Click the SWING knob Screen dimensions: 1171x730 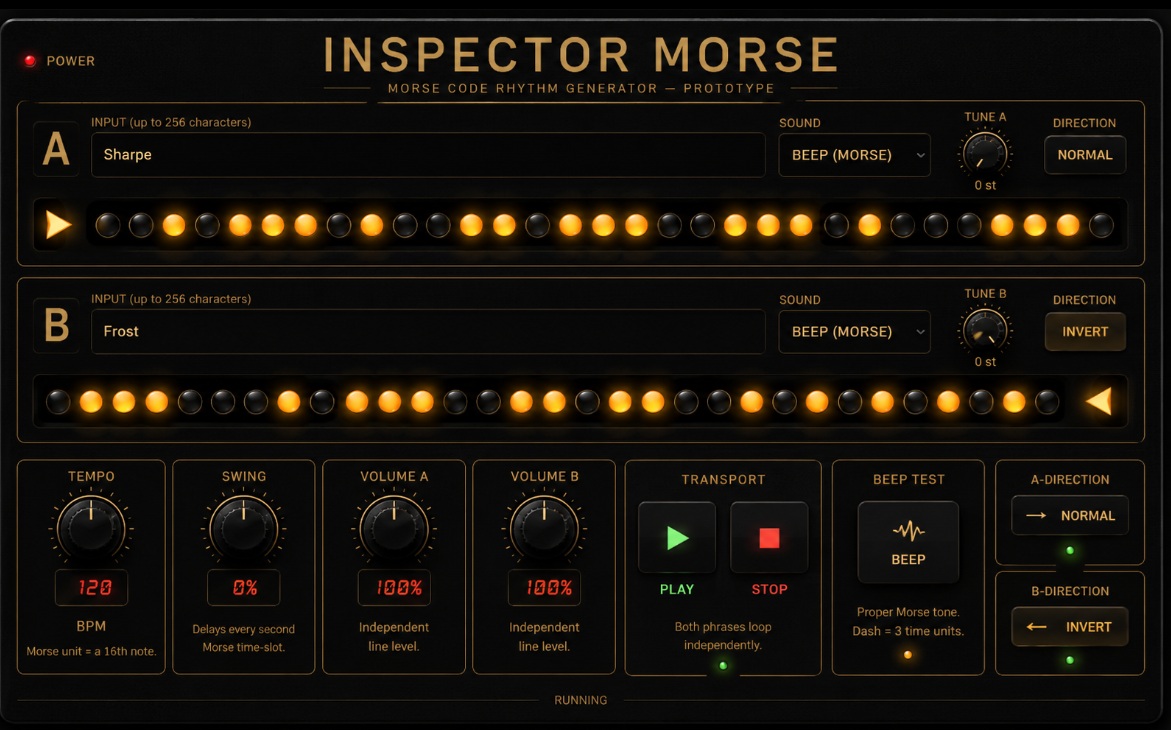(243, 528)
